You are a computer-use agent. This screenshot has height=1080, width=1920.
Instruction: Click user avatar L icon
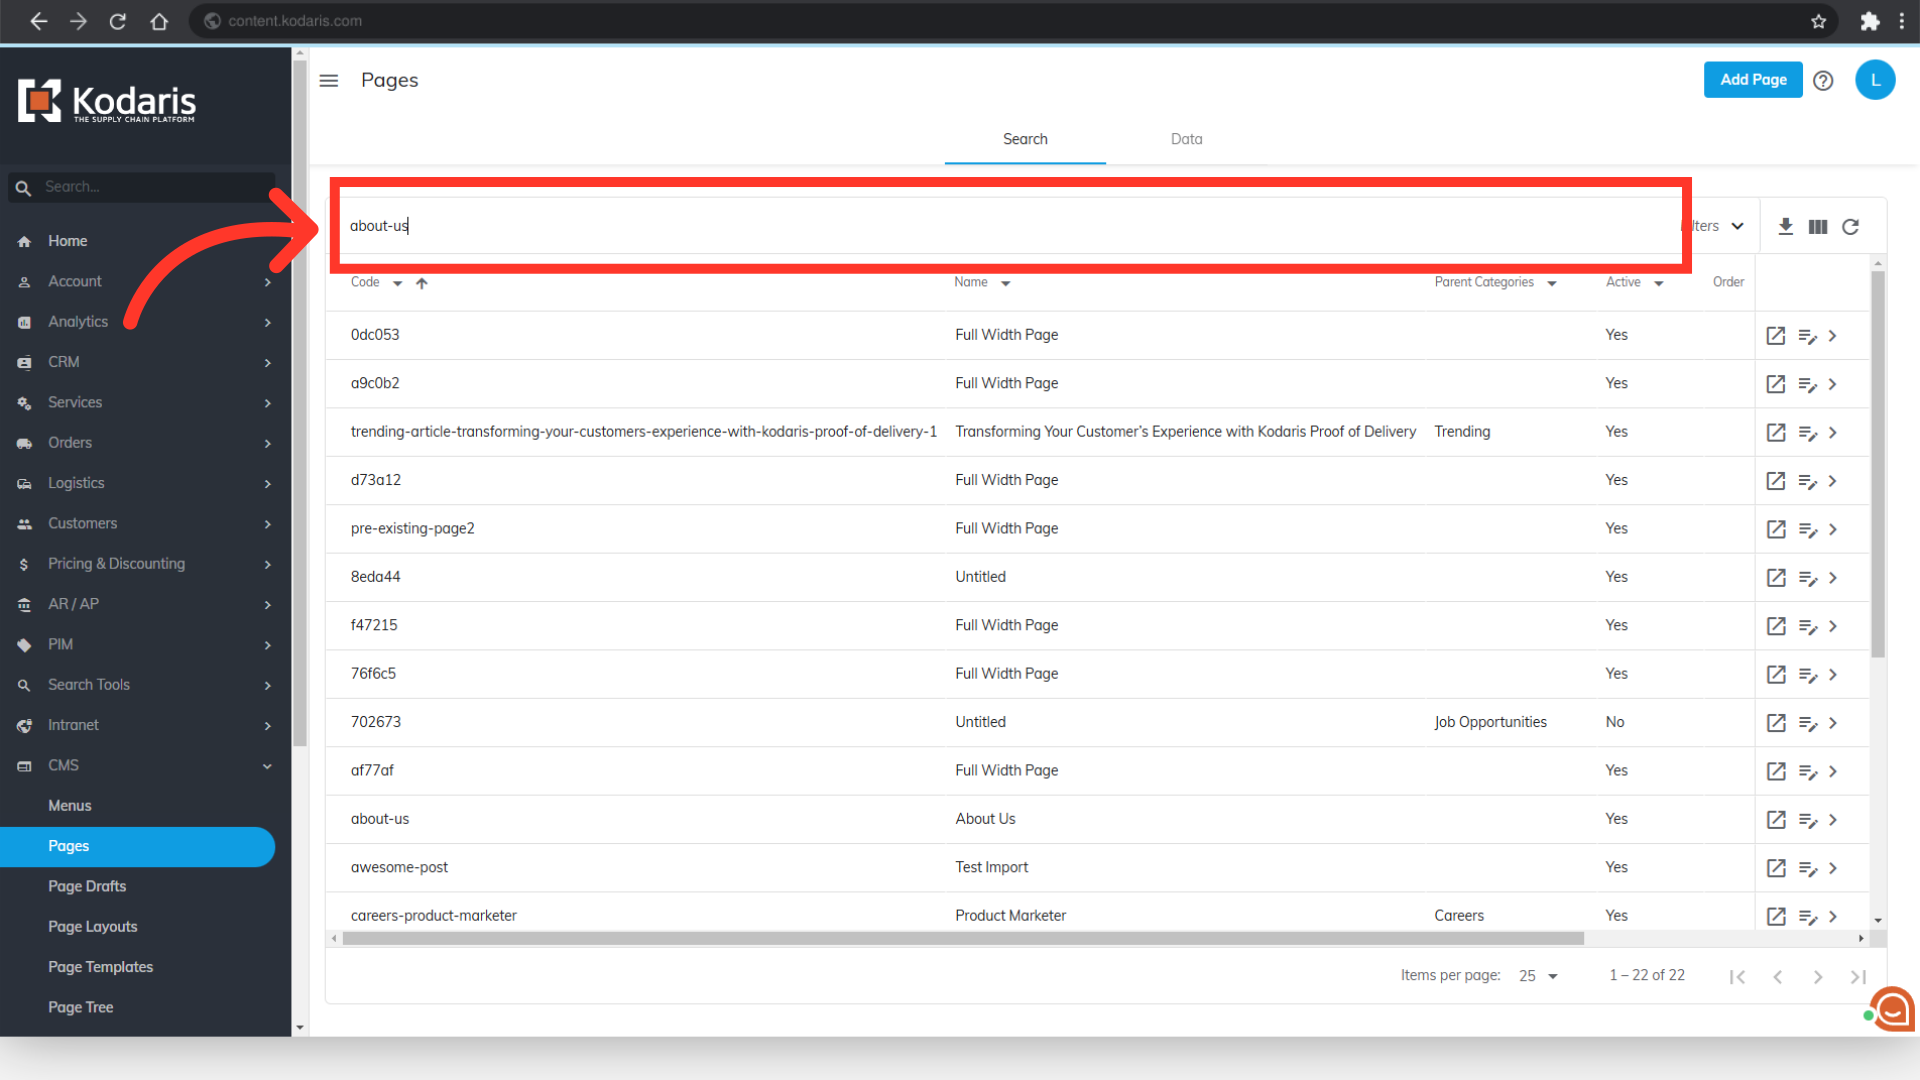point(1875,80)
